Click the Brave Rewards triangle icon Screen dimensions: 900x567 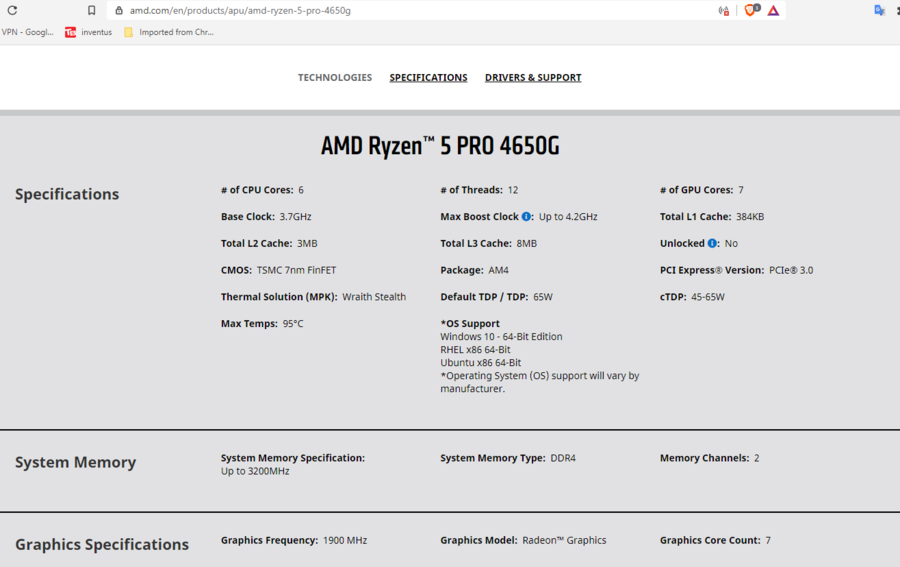[x=773, y=10]
